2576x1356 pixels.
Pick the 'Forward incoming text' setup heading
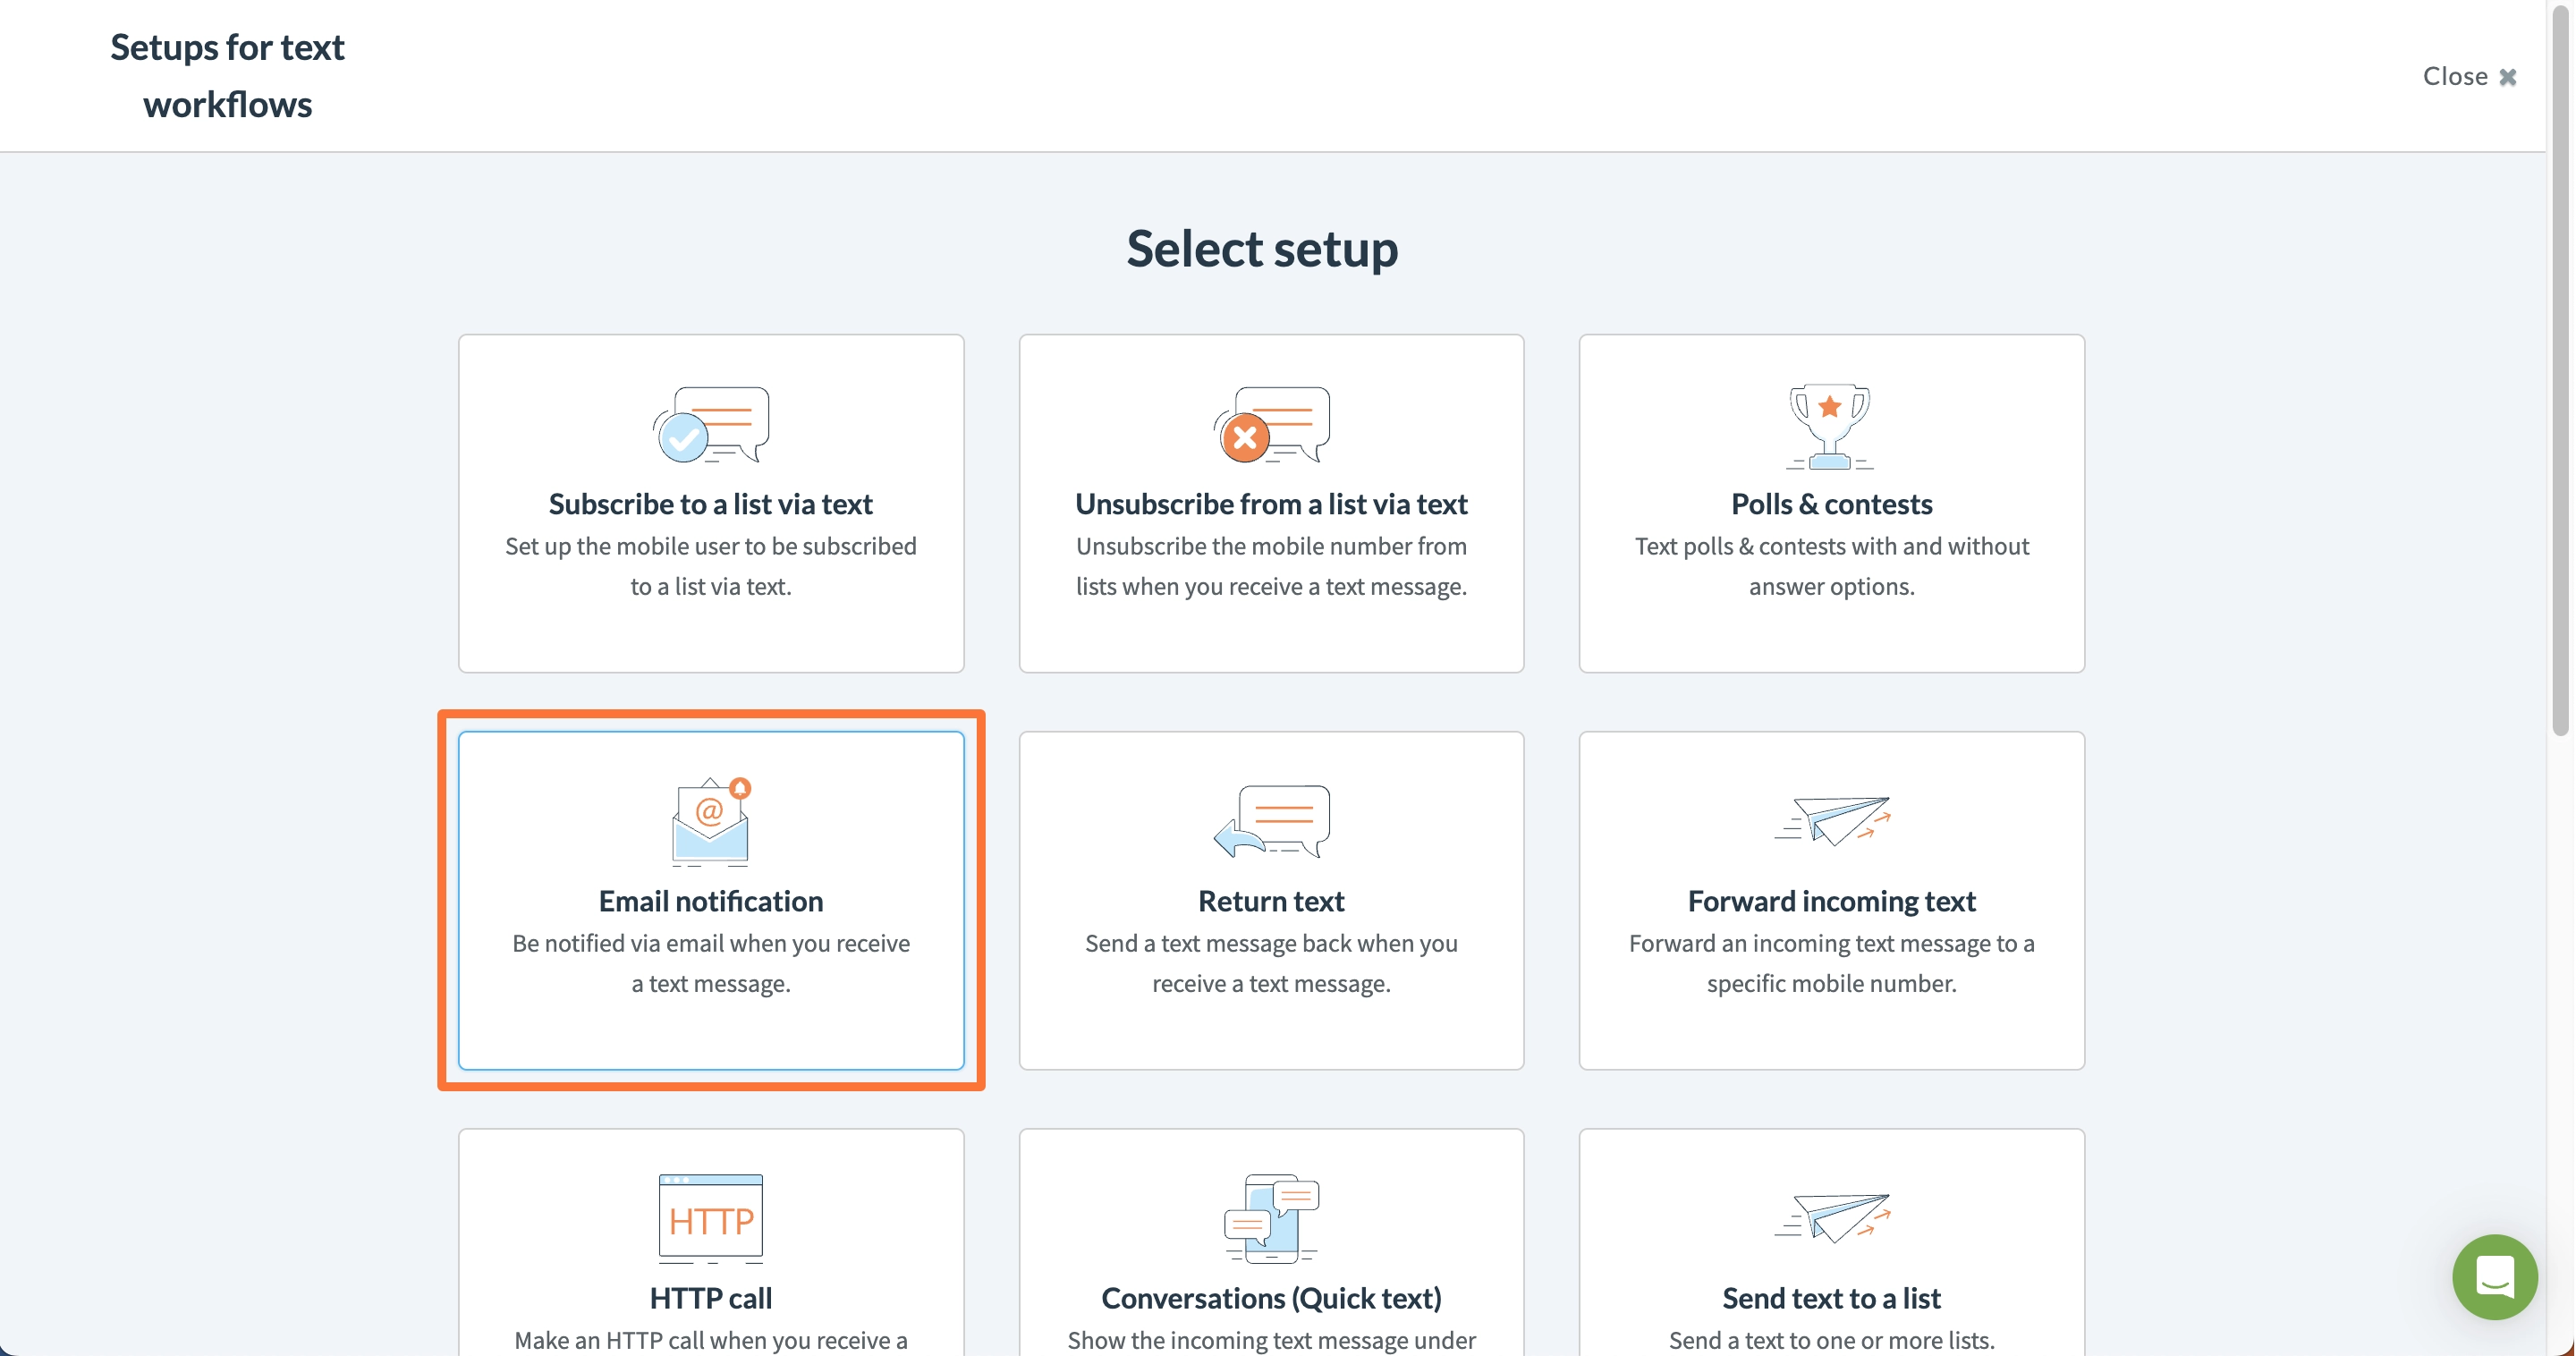coord(1832,901)
